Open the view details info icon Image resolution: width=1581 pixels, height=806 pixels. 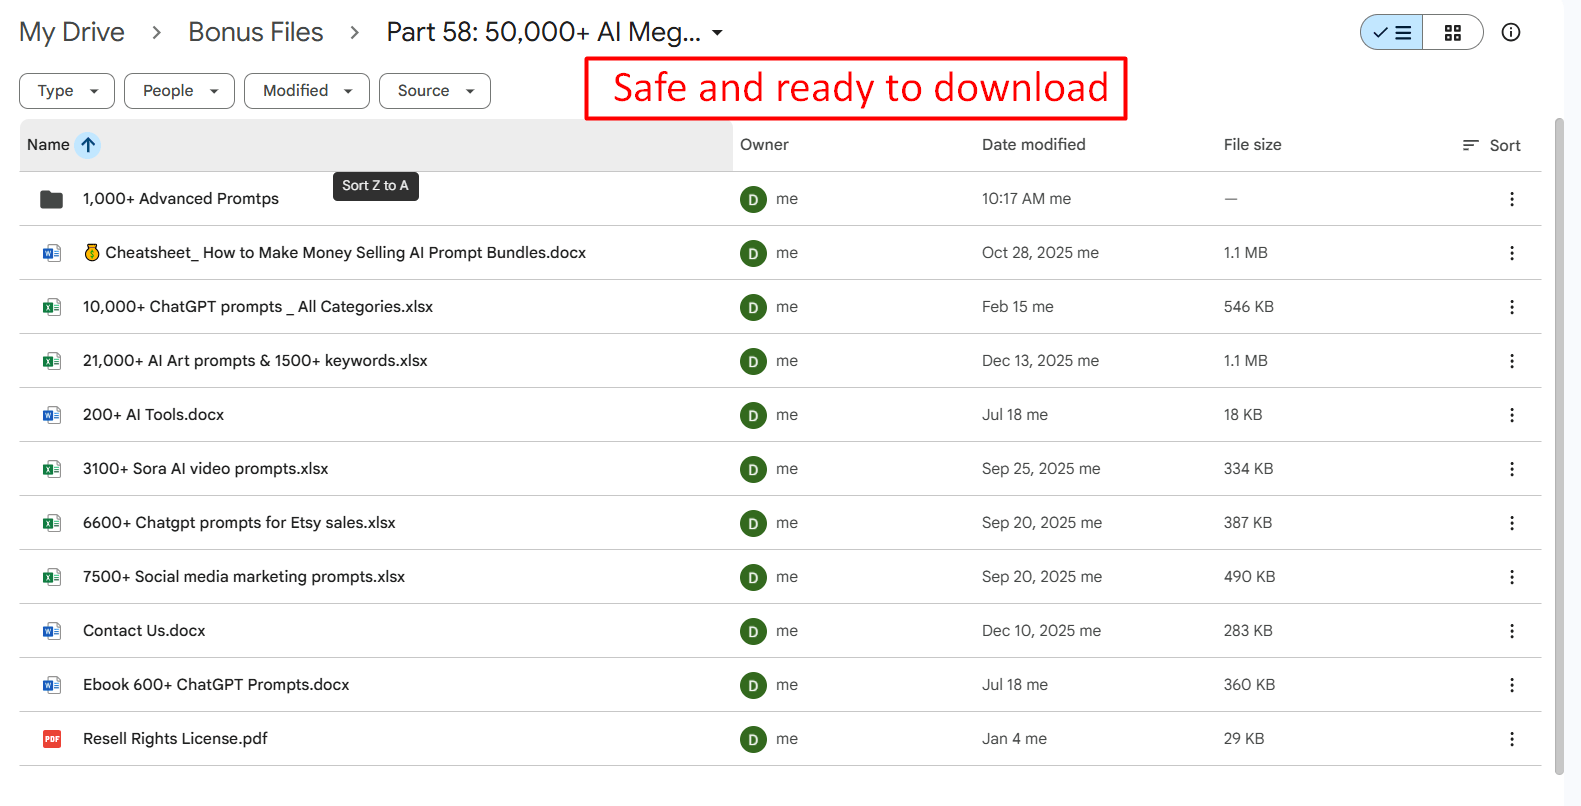(x=1510, y=32)
